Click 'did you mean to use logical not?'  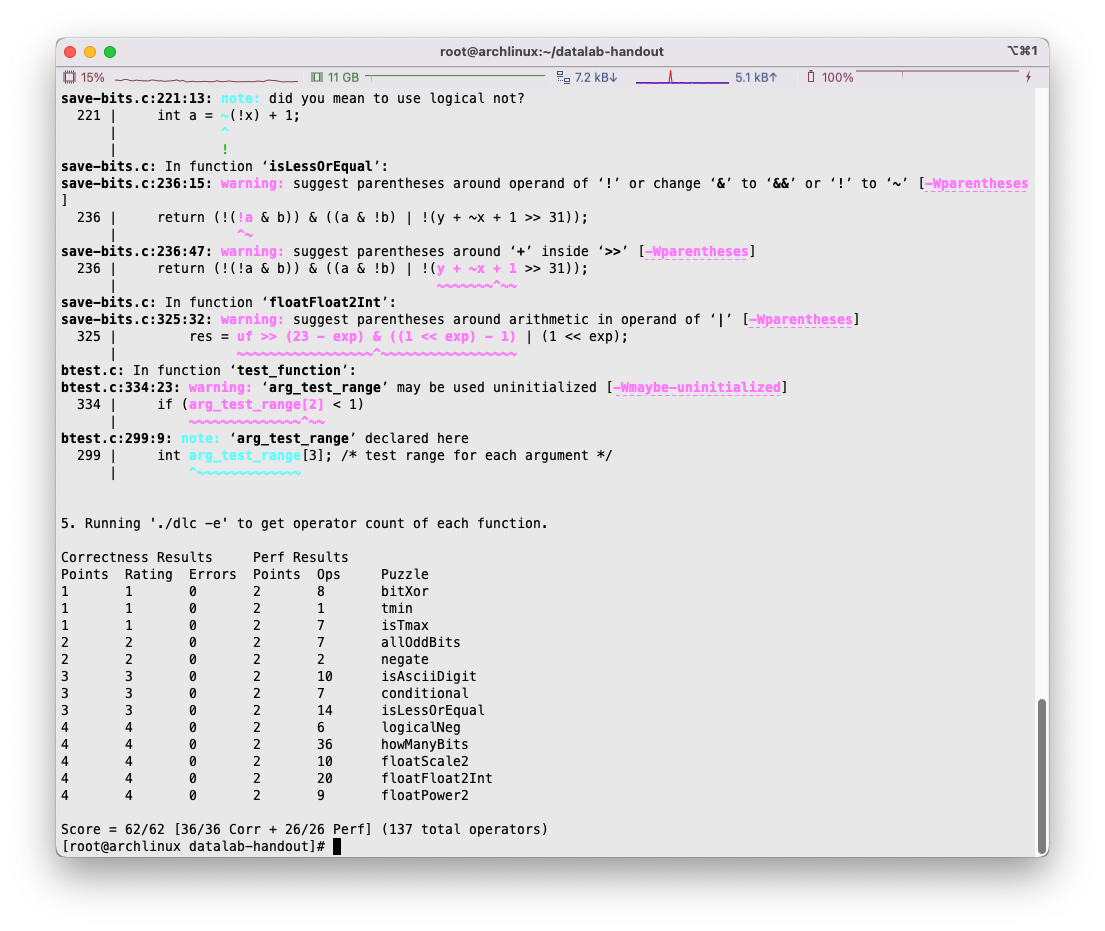coord(397,99)
